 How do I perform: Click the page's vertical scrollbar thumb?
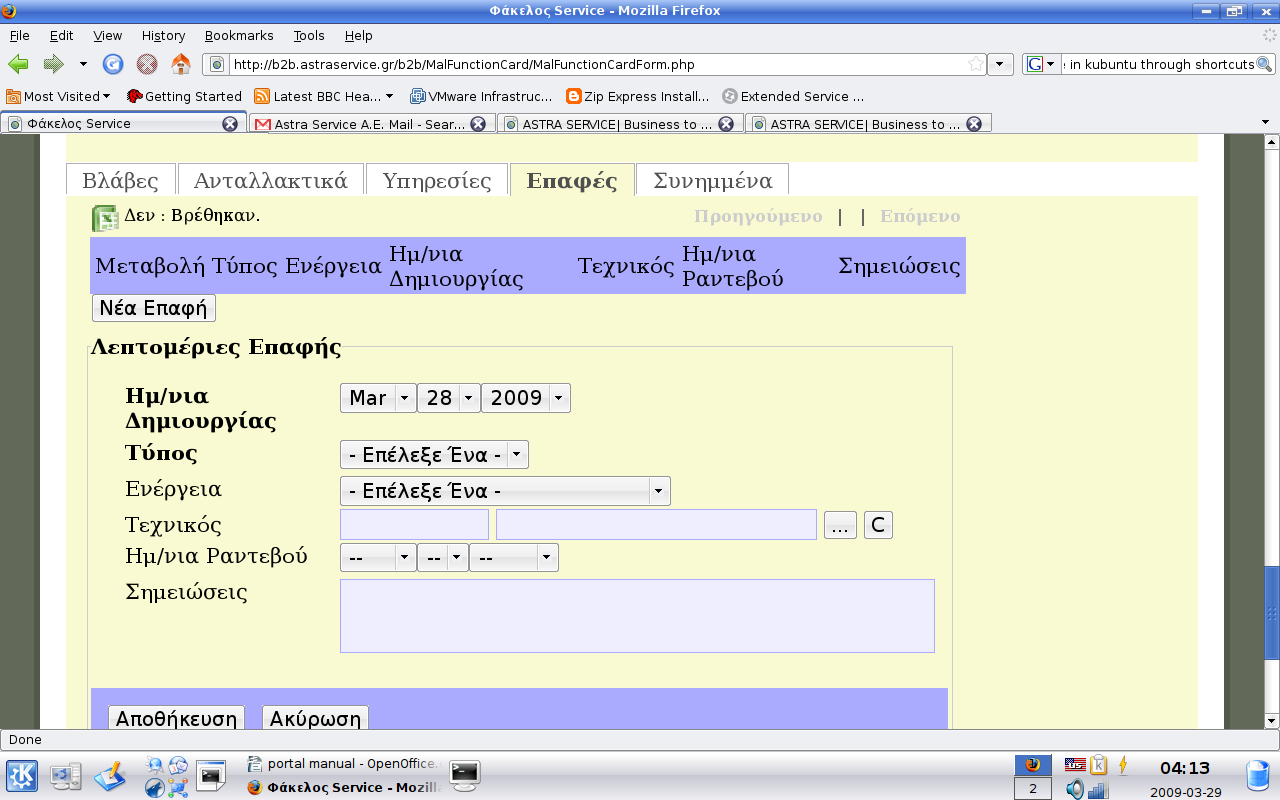1271,613
